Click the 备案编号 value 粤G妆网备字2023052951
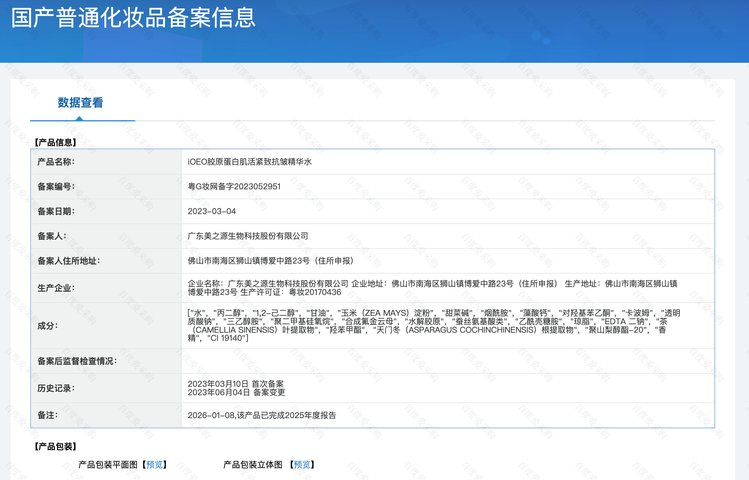Image resolution: width=749 pixels, height=480 pixels. point(234,186)
